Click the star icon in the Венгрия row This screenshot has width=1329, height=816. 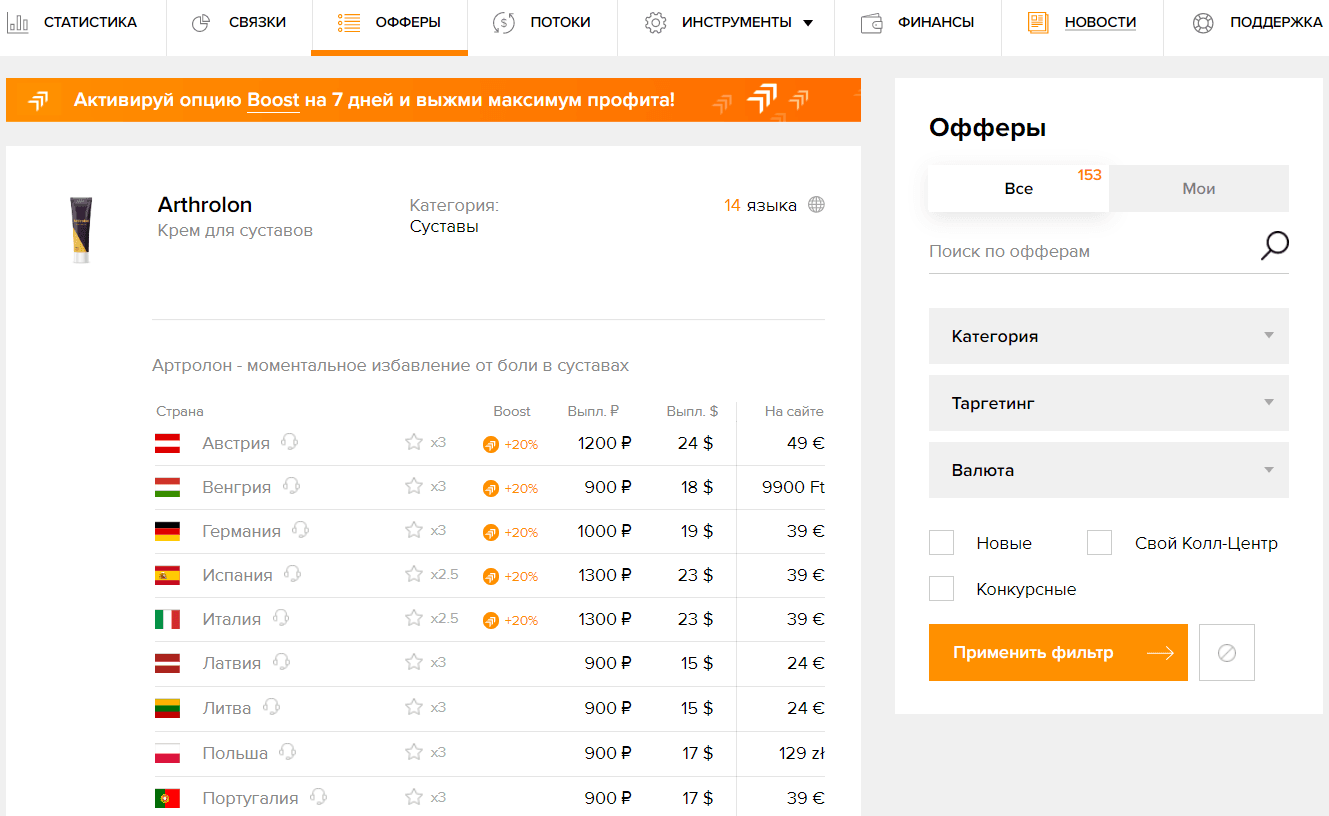click(414, 486)
